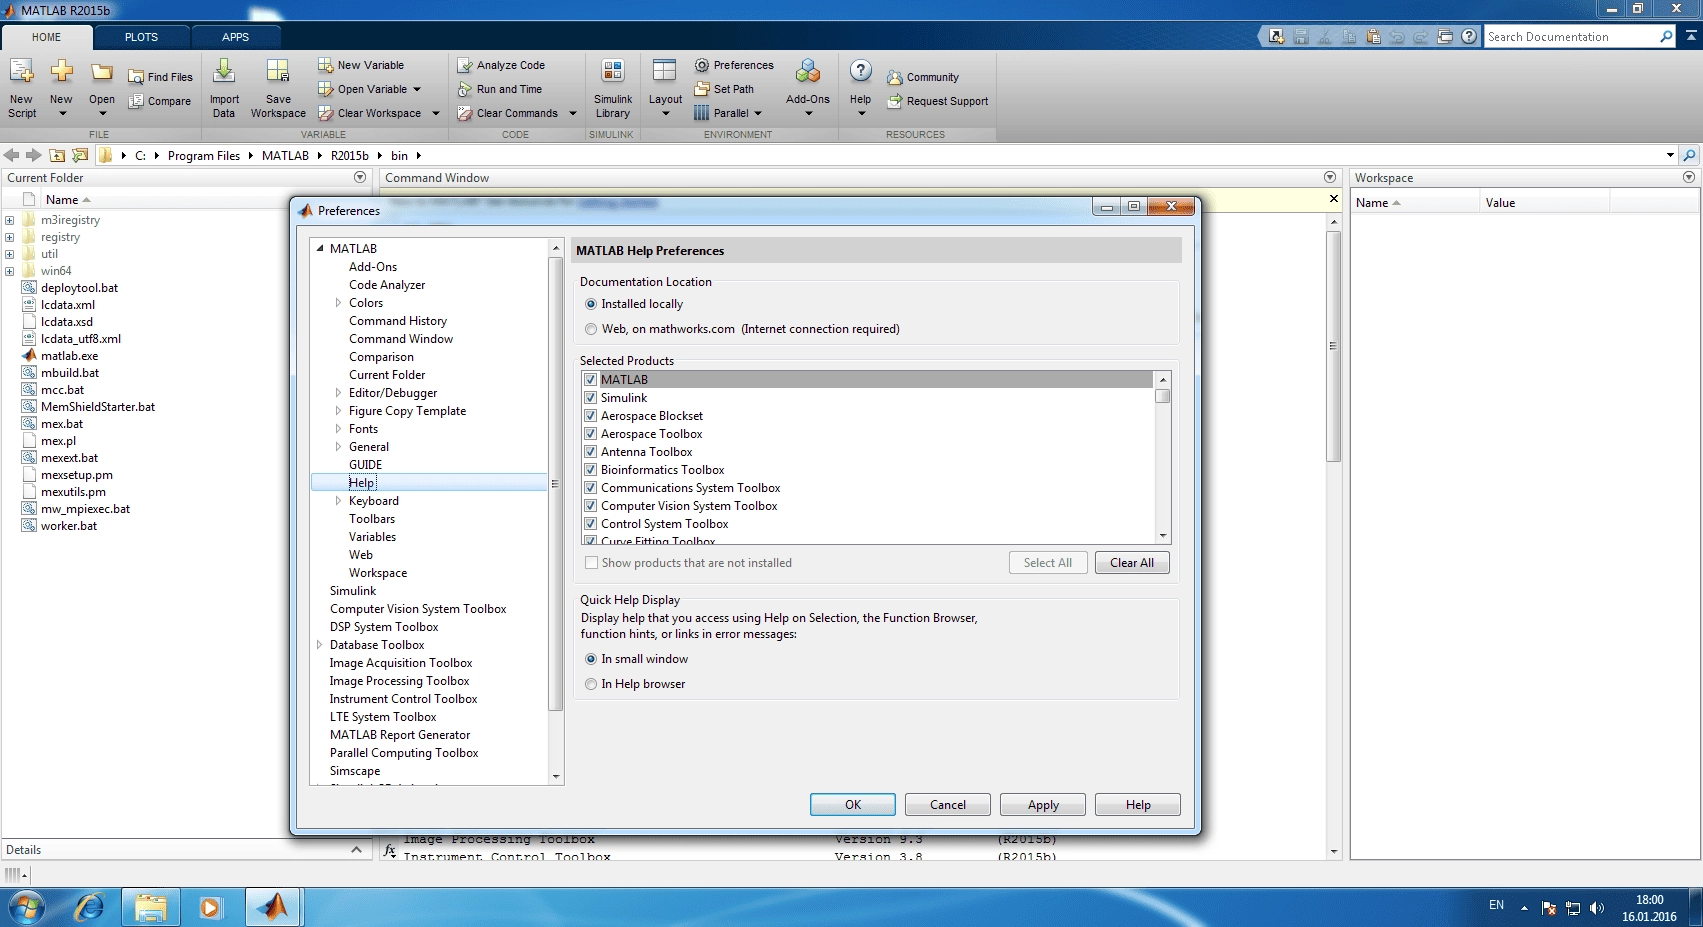Switch to HOME tab
The height and width of the screenshot is (927, 1703).
click(x=46, y=37)
